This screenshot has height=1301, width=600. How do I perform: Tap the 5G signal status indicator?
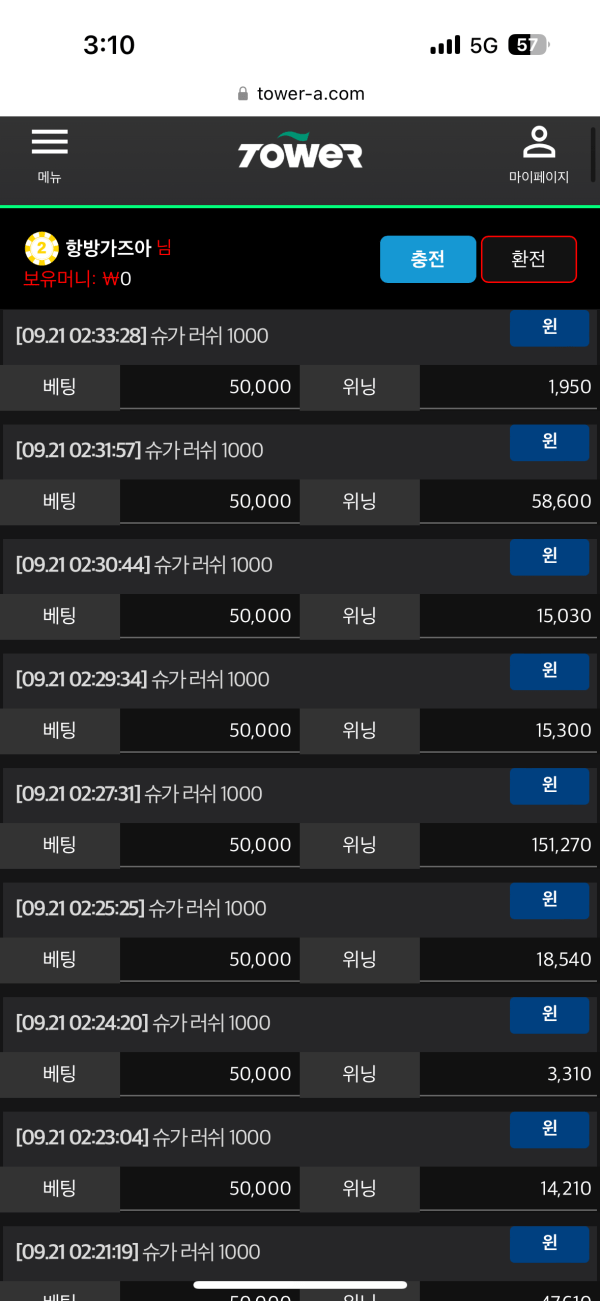coord(484,45)
